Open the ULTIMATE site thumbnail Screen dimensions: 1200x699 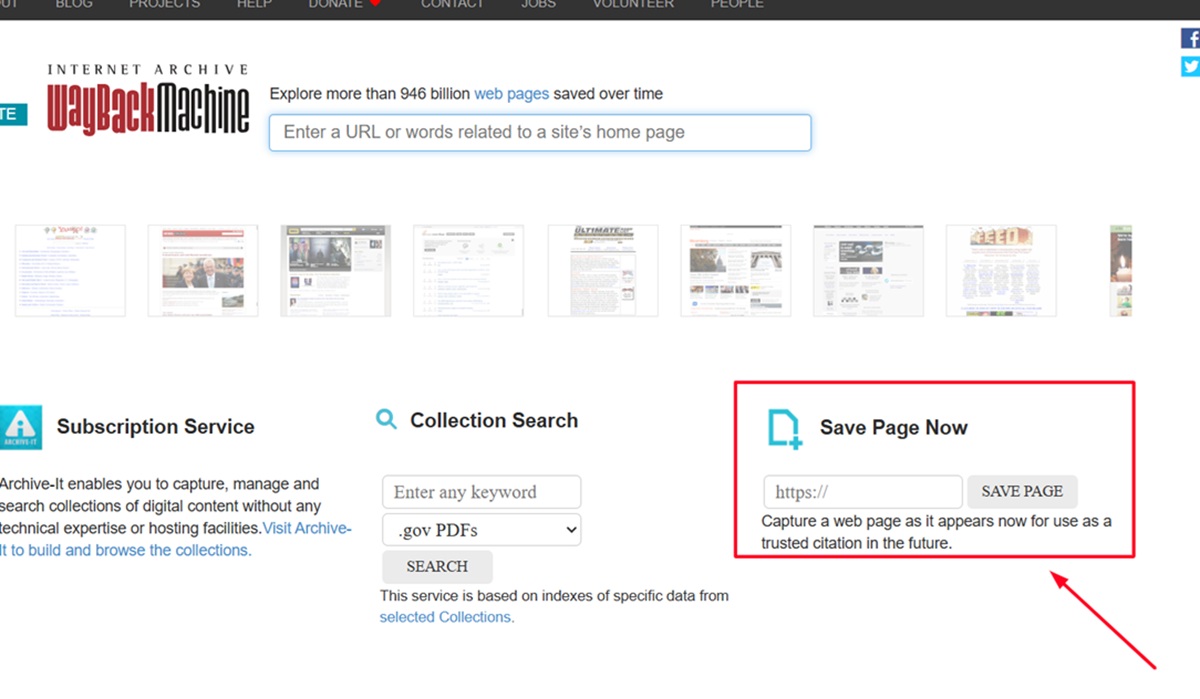[x=602, y=270]
